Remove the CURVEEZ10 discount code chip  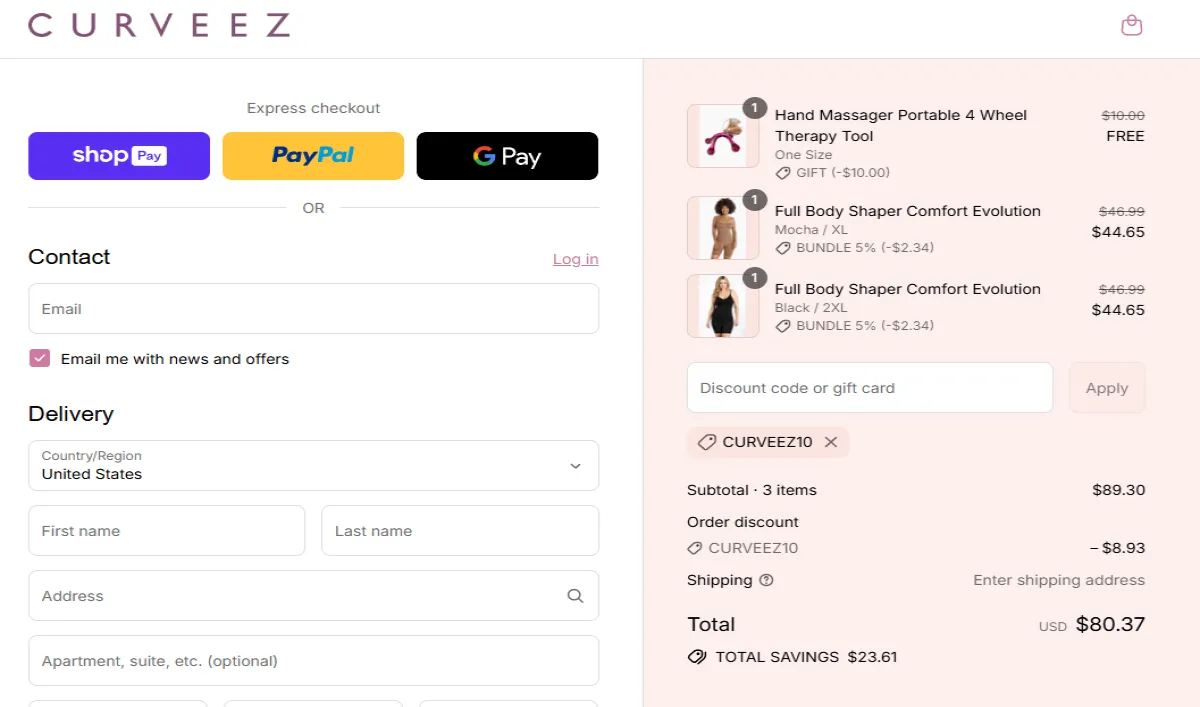pyautogui.click(x=830, y=442)
